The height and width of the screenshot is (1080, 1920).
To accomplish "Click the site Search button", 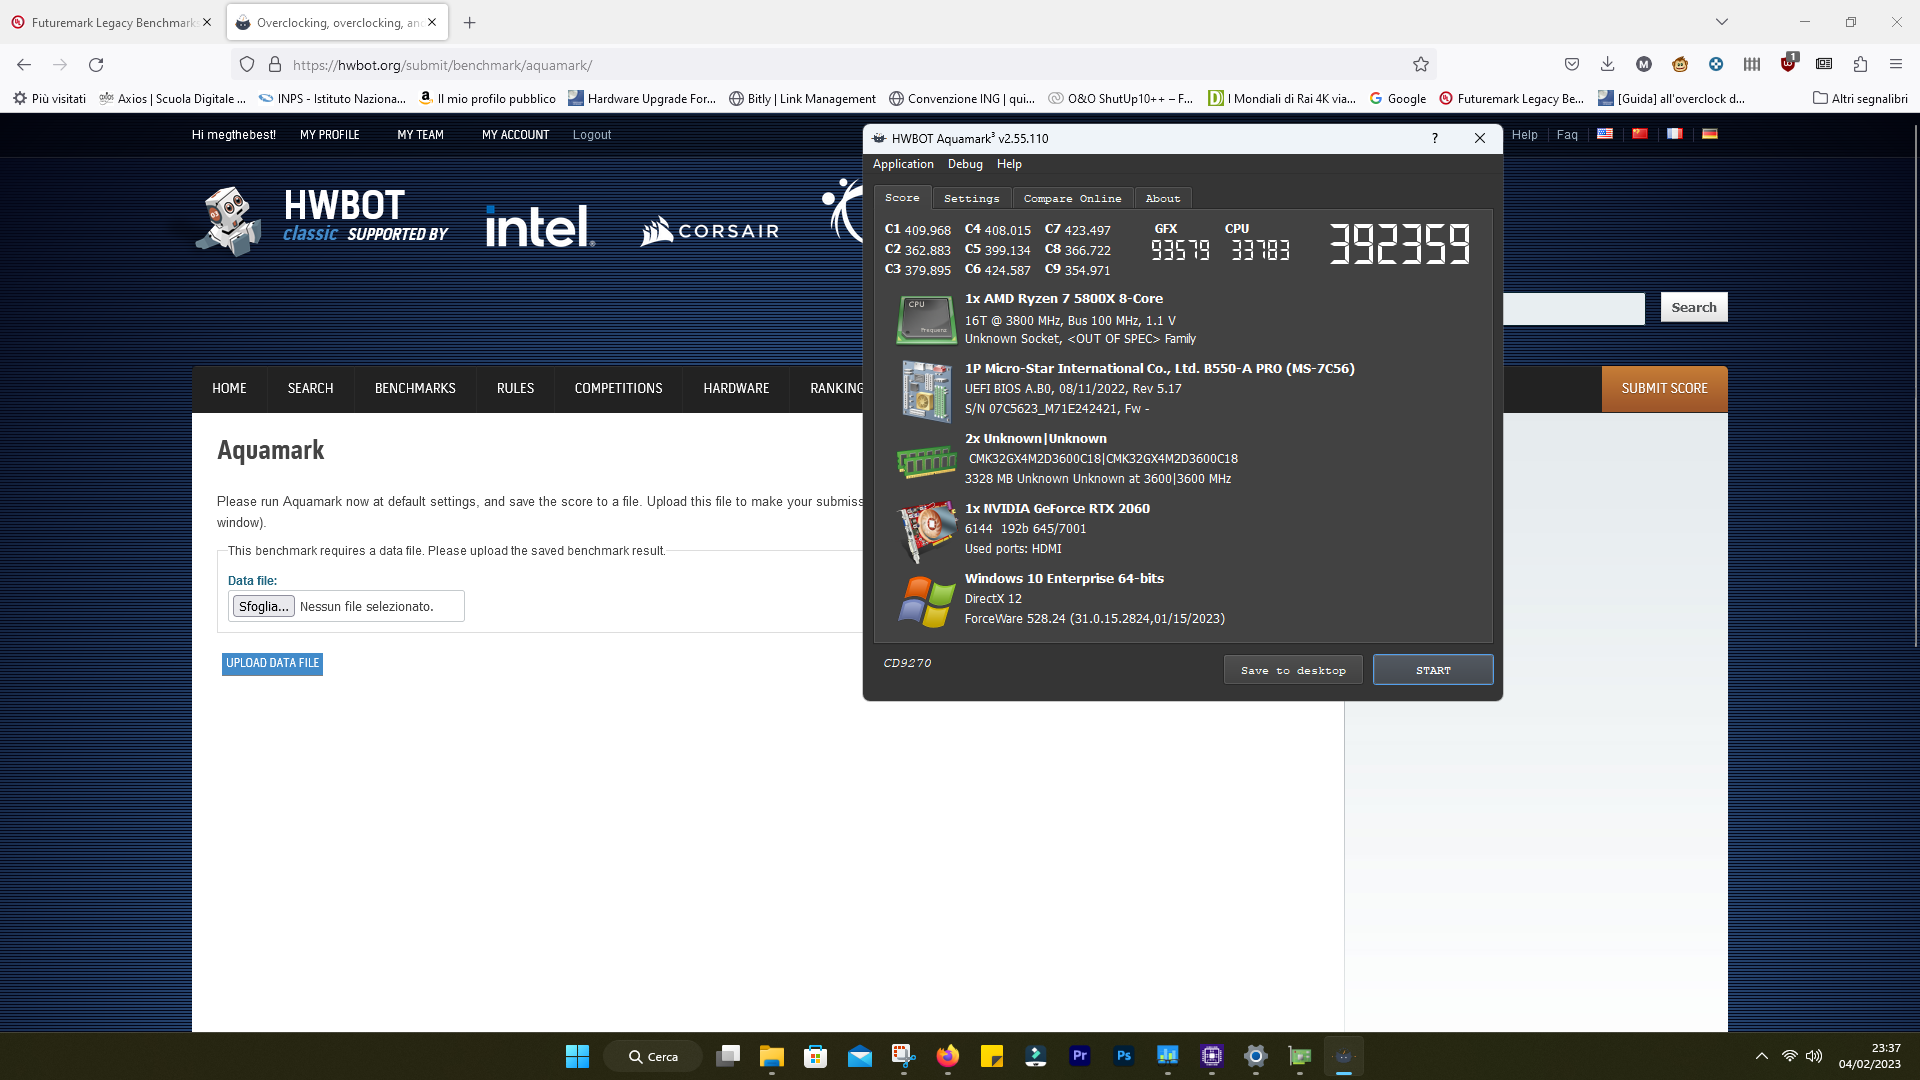I will tap(1694, 307).
